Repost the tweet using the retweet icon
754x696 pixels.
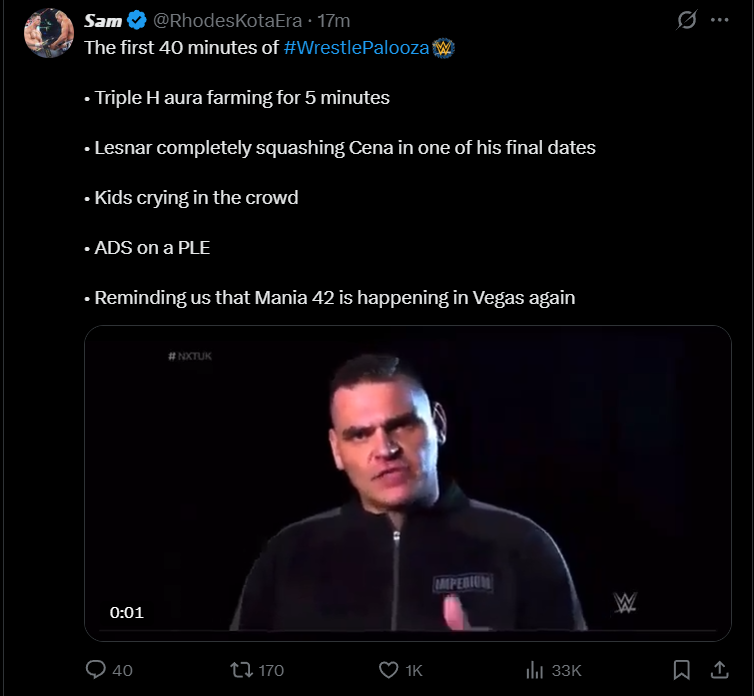tap(241, 669)
